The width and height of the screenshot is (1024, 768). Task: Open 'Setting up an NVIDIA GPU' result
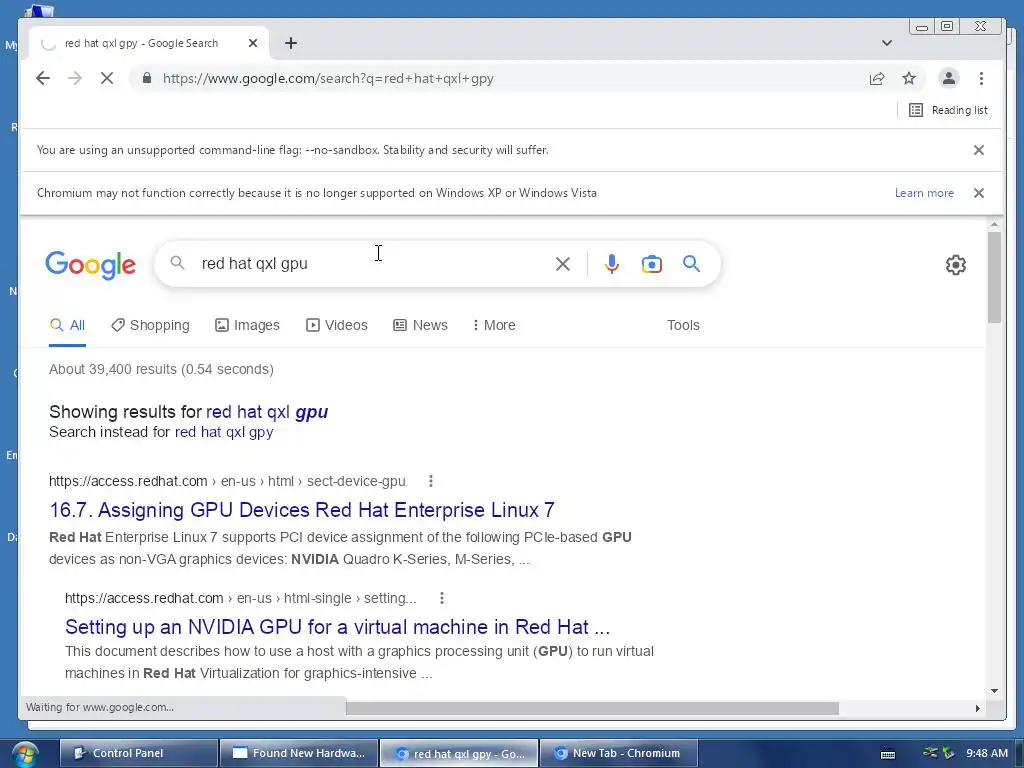337,627
